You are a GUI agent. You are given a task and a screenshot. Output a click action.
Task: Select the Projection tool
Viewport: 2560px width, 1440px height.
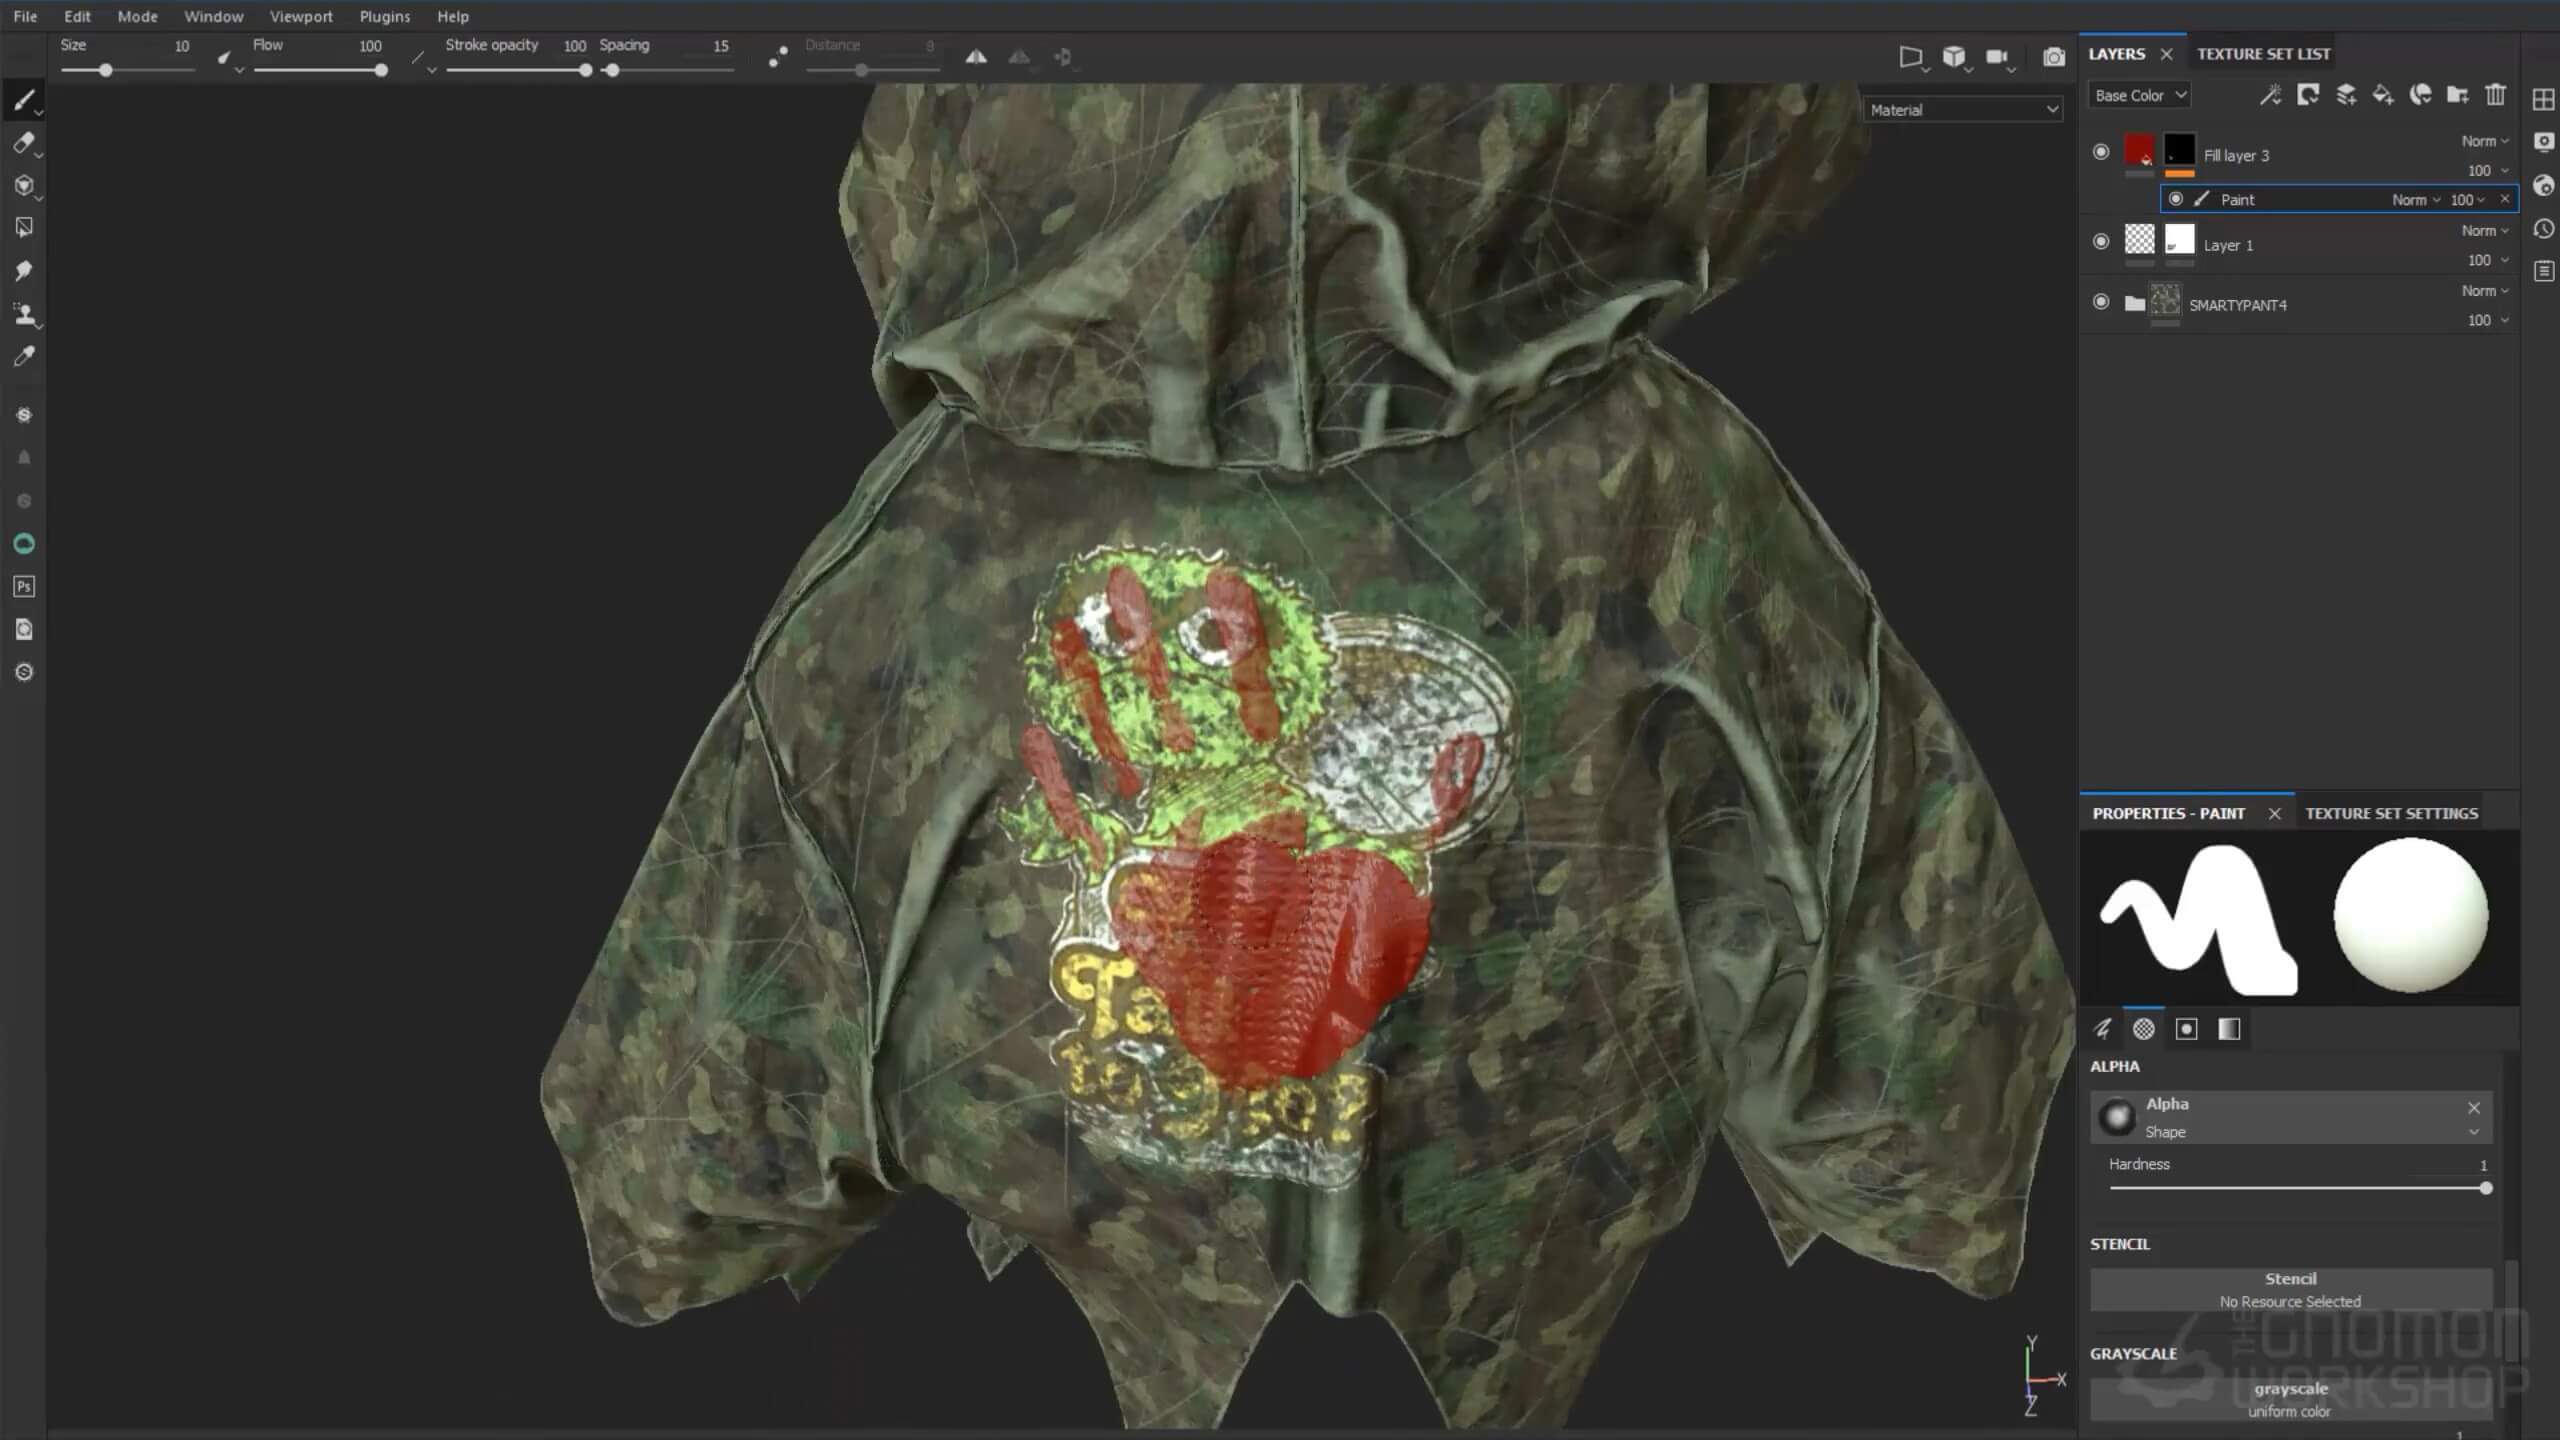click(24, 186)
